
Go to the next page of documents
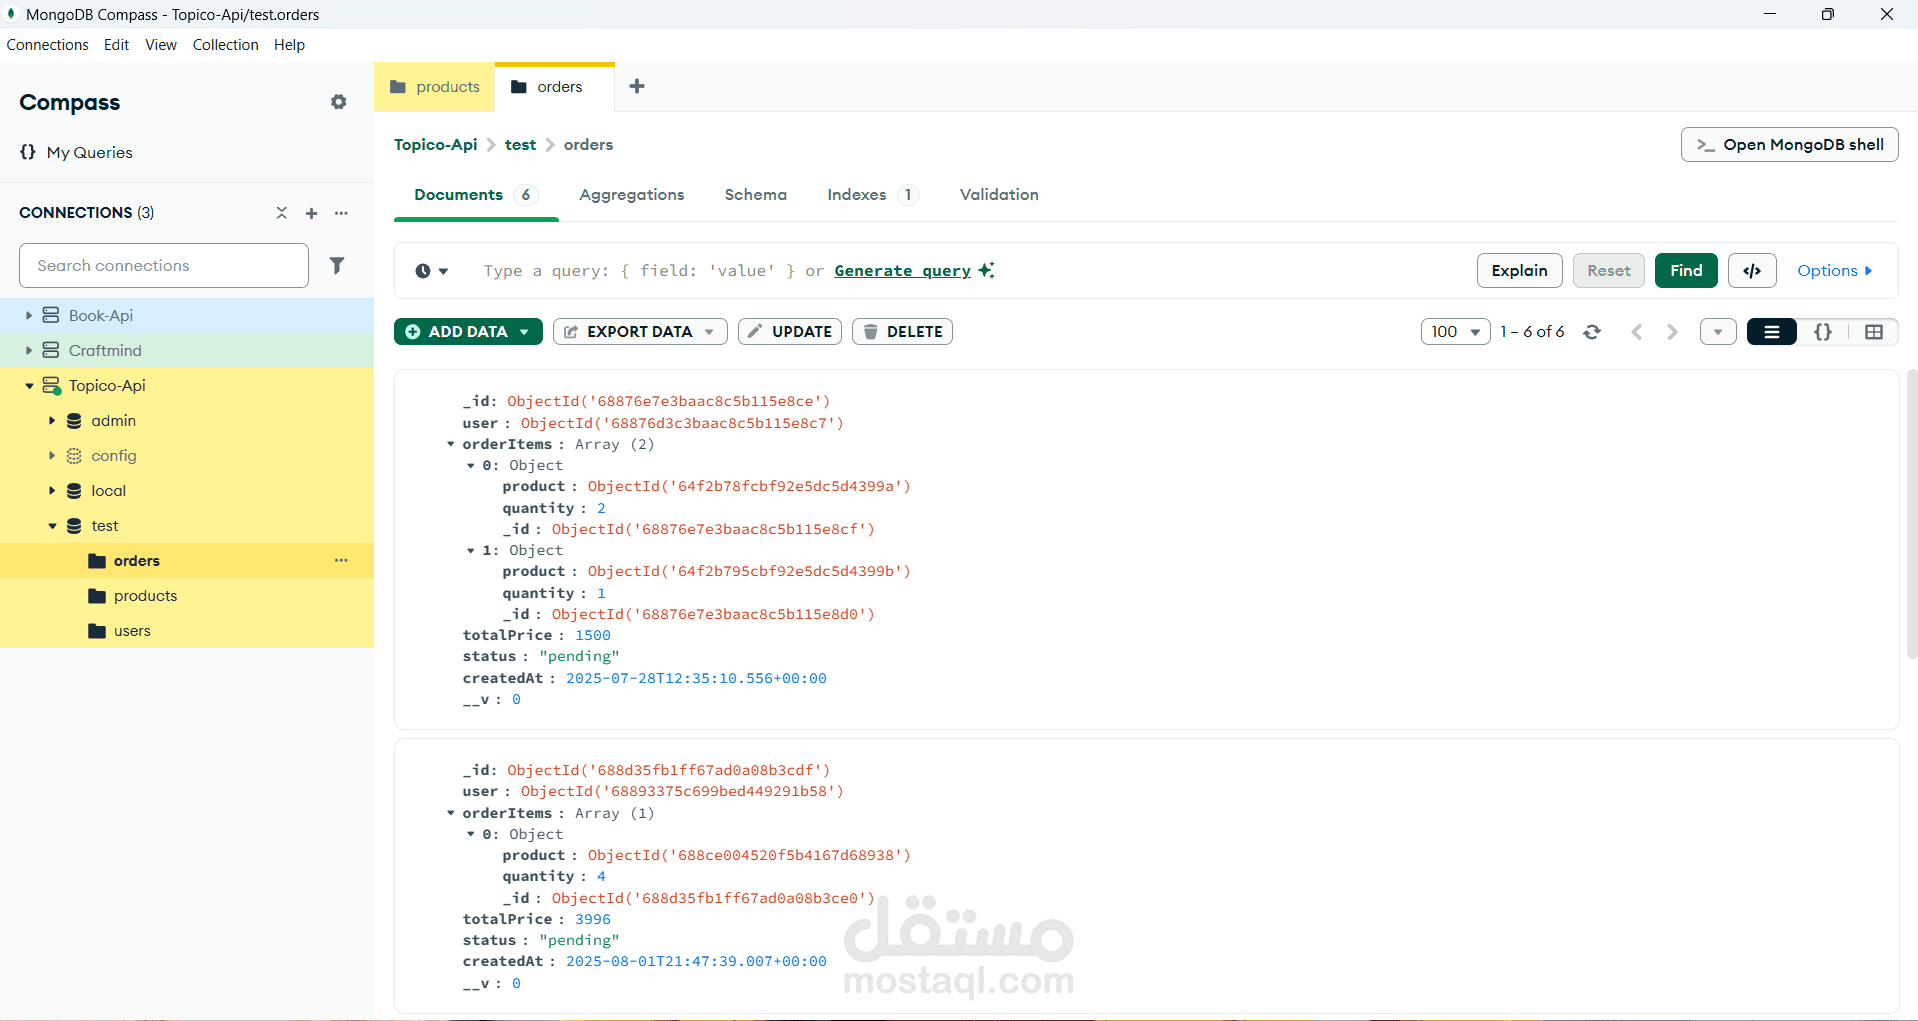(x=1672, y=332)
